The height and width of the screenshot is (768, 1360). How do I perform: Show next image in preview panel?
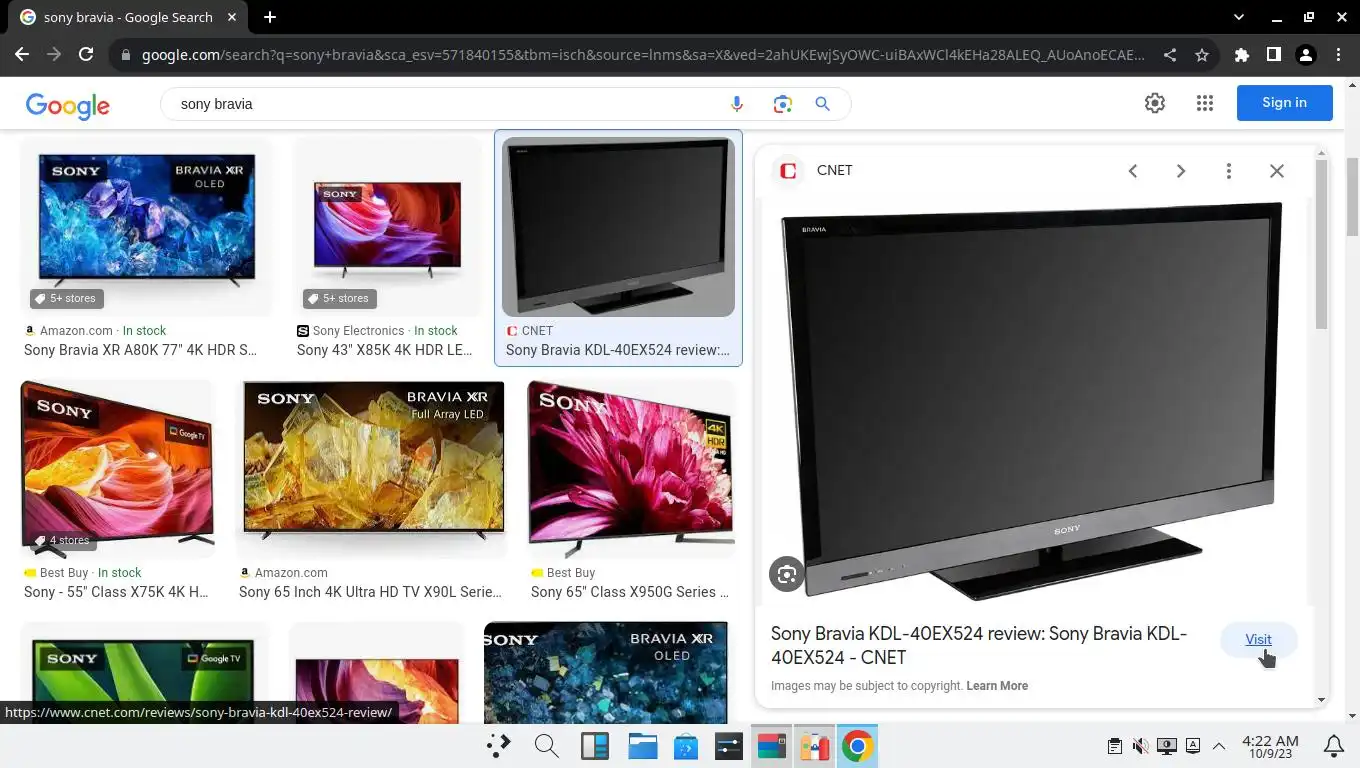click(x=1181, y=171)
